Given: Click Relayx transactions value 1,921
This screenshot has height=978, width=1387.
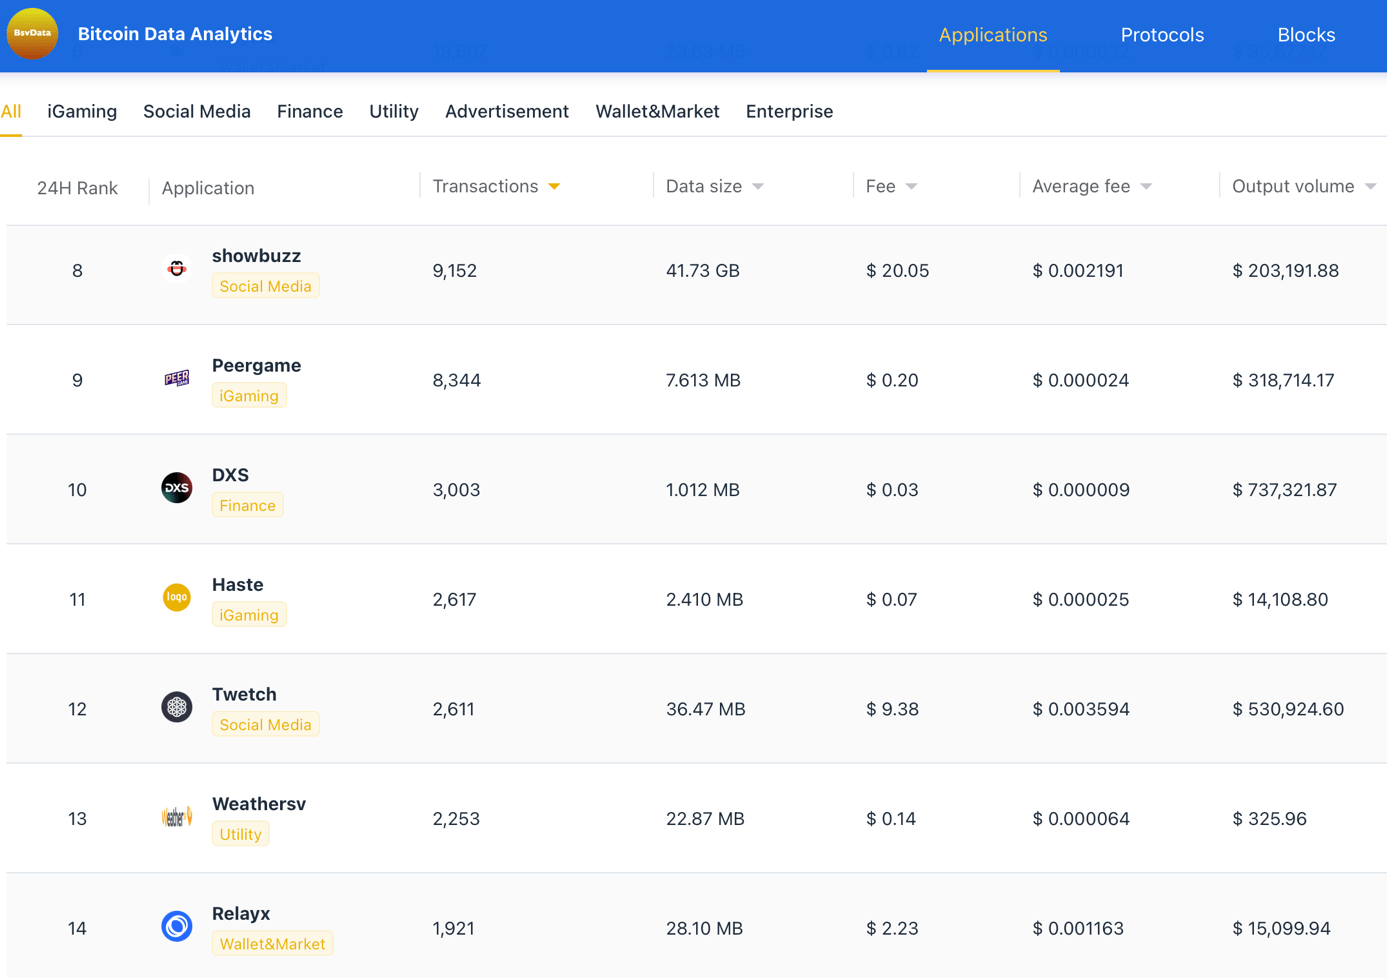Looking at the screenshot, I should click(x=454, y=929).
